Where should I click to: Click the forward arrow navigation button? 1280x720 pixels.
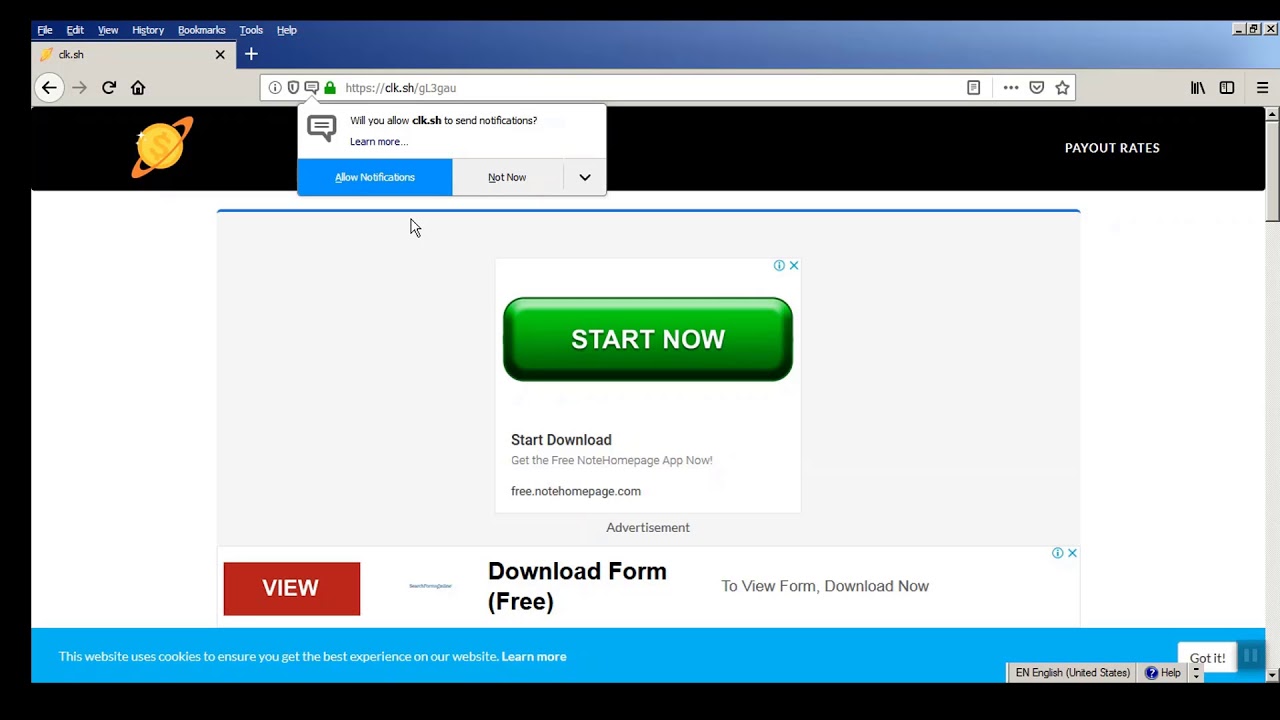point(80,88)
